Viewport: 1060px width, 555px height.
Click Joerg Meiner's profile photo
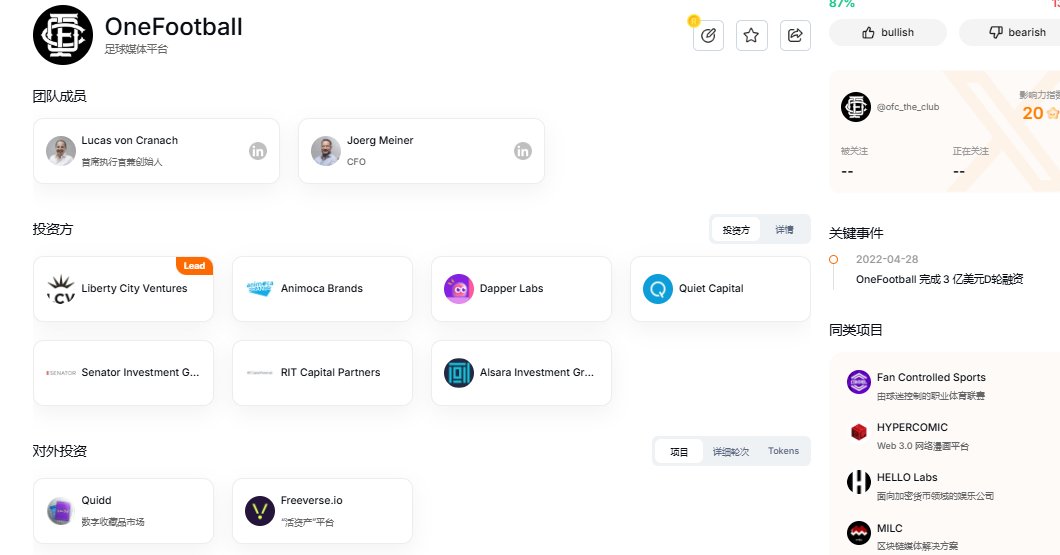[x=326, y=151]
